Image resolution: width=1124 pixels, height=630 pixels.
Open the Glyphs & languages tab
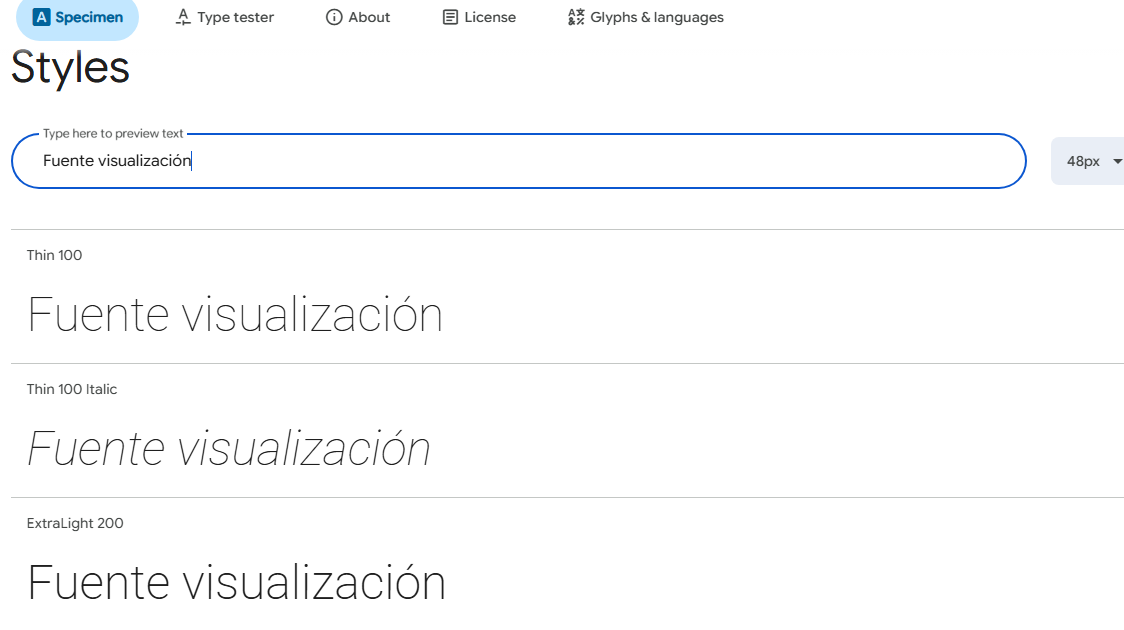(x=657, y=17)
